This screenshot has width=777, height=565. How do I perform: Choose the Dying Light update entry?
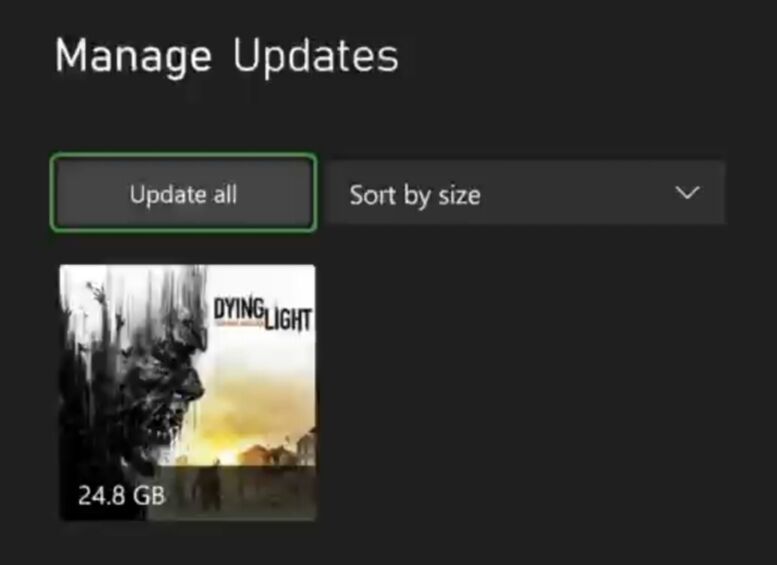[x=187, y=393]
